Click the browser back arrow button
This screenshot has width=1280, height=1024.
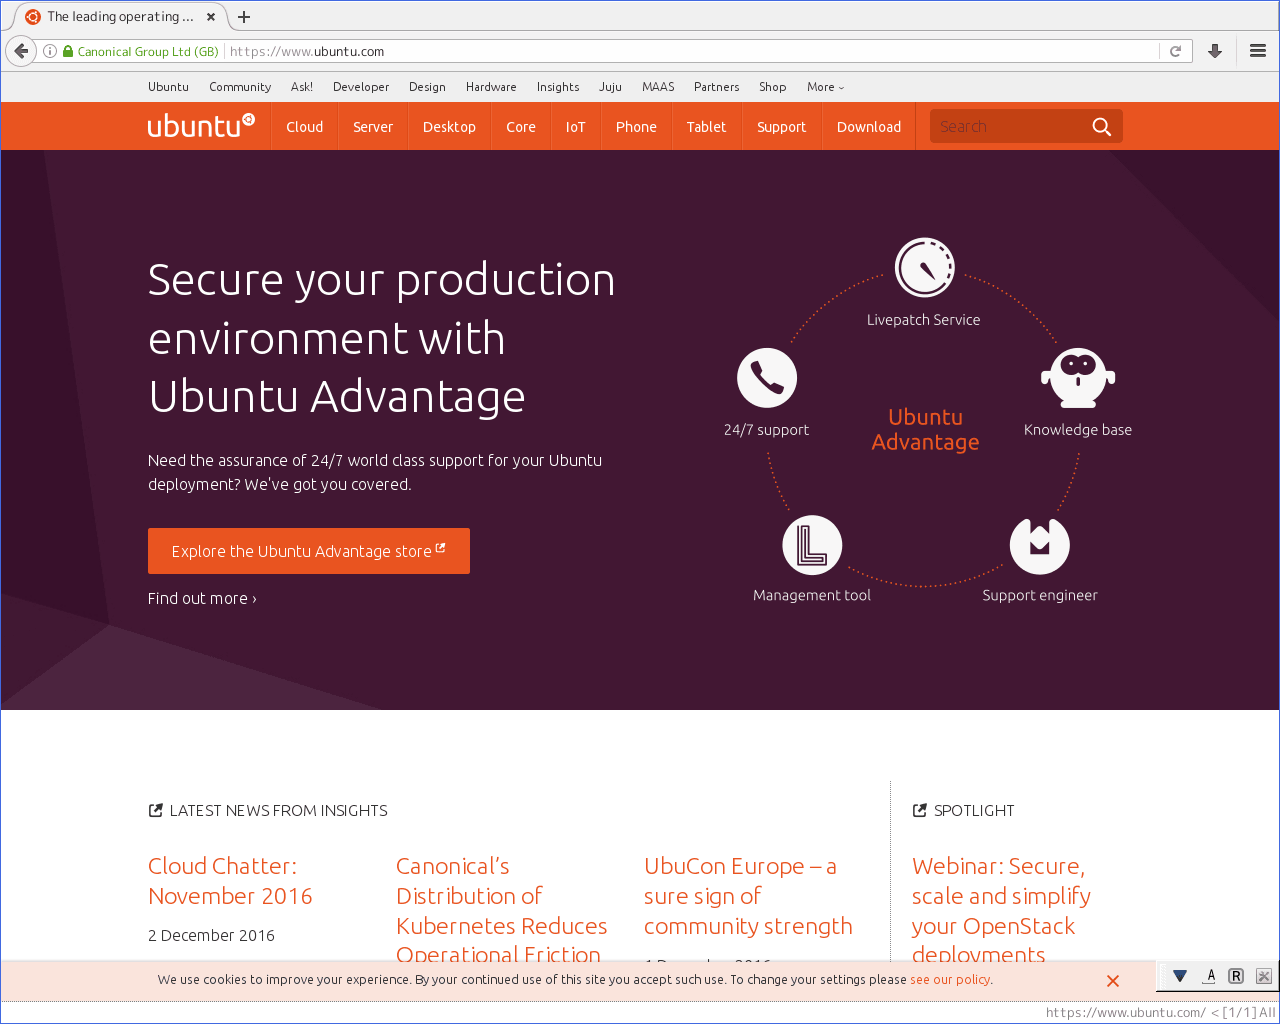(x=21, y=51)
